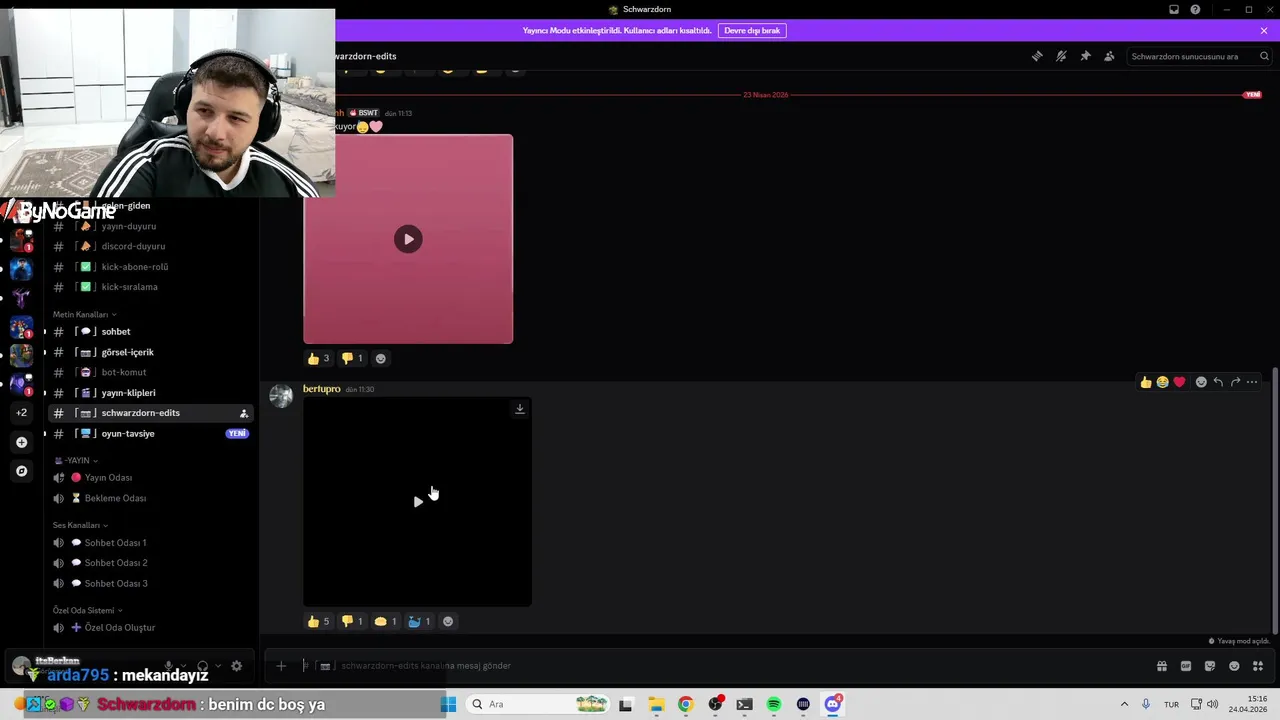Quick react with laughing emoji on hover bar
Image resolution: width=1280 pixels, height=720 pixels.
tap(1163, 382)
